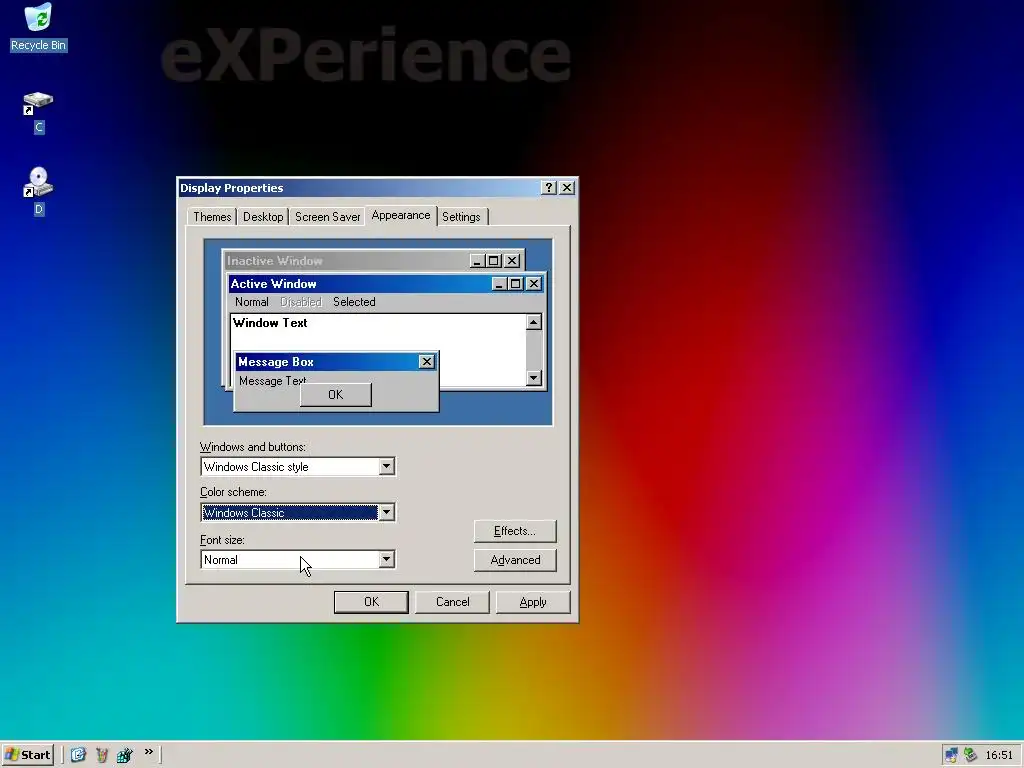Select the Appearance tab
Screen dimensions: 1024x768
pos(401,216)
